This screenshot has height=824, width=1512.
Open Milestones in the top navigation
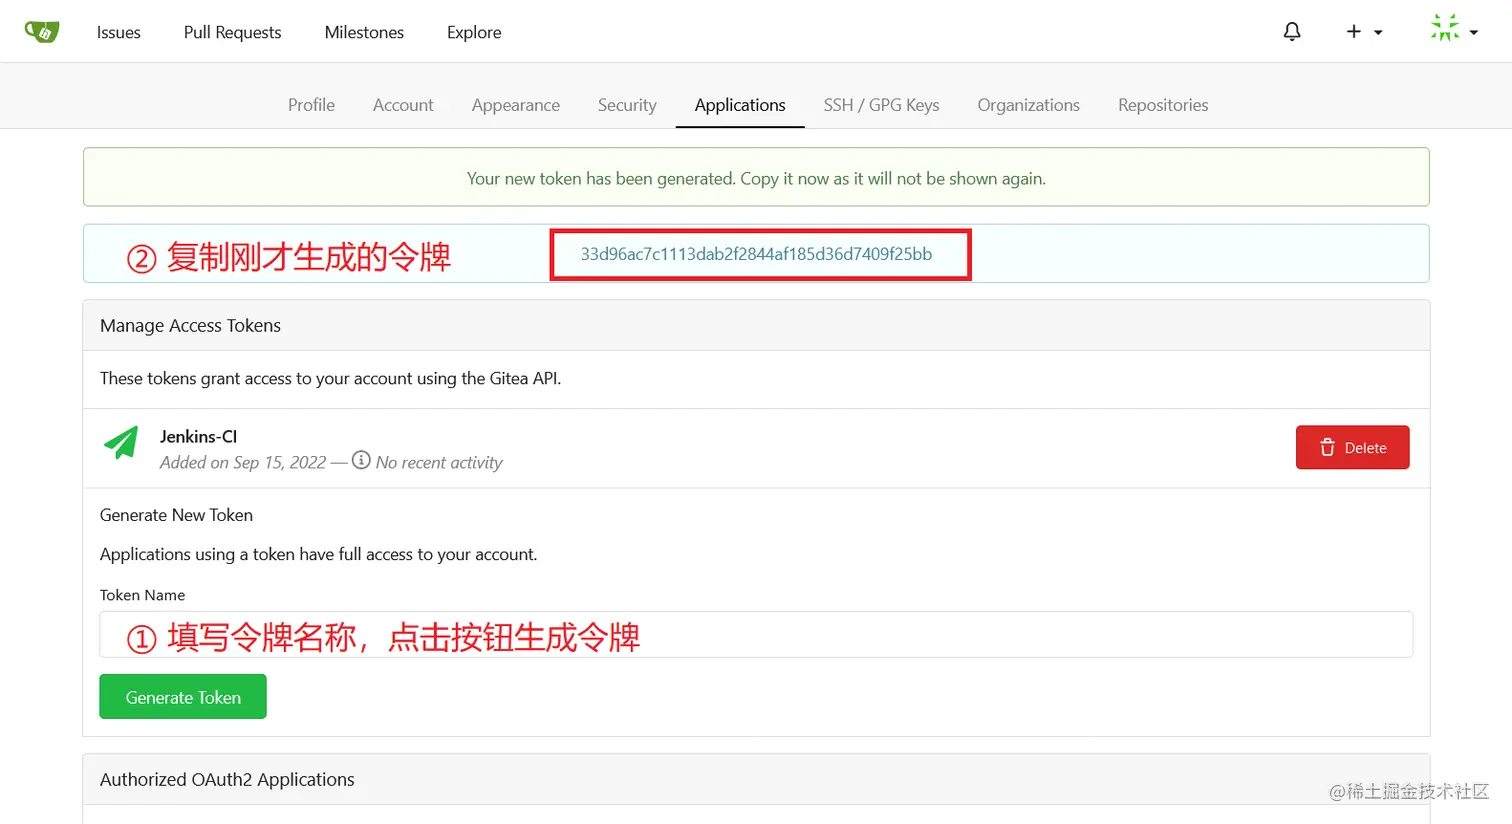click(364, 32)
